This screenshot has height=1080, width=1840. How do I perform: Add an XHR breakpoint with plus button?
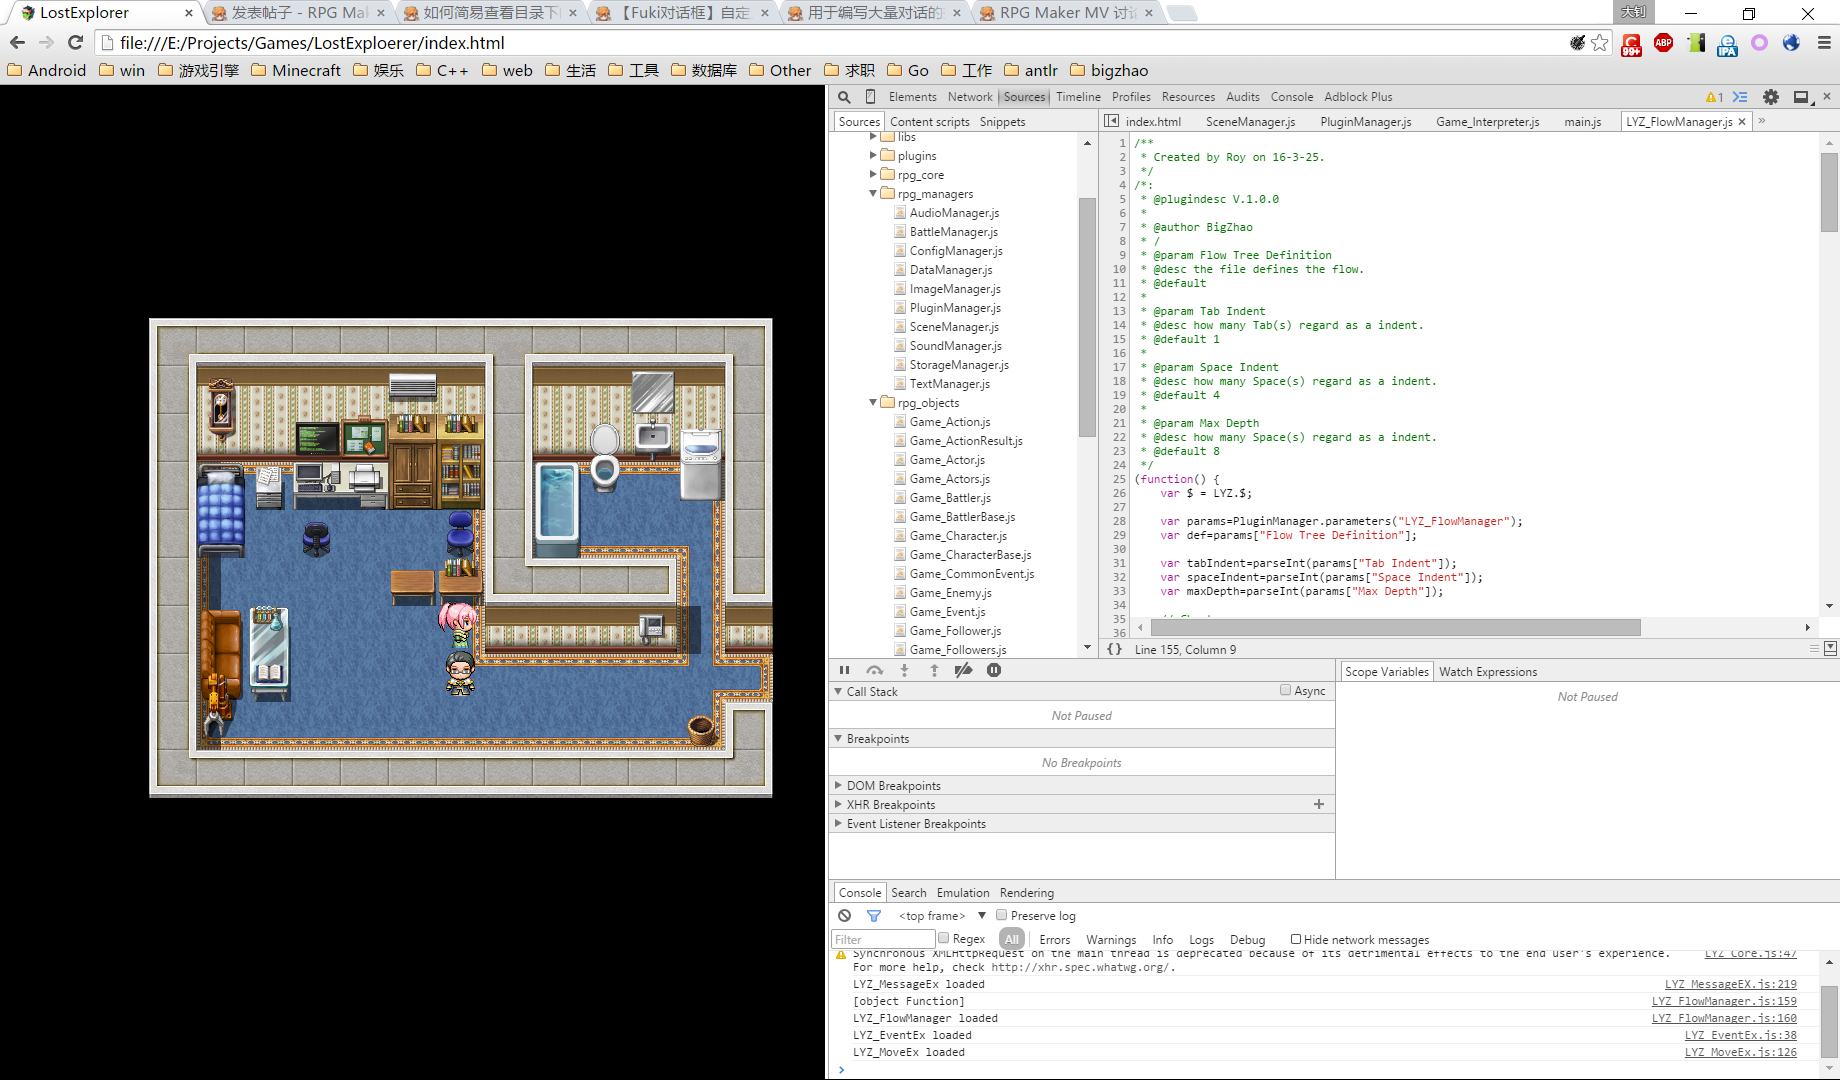coord(1319,804)
